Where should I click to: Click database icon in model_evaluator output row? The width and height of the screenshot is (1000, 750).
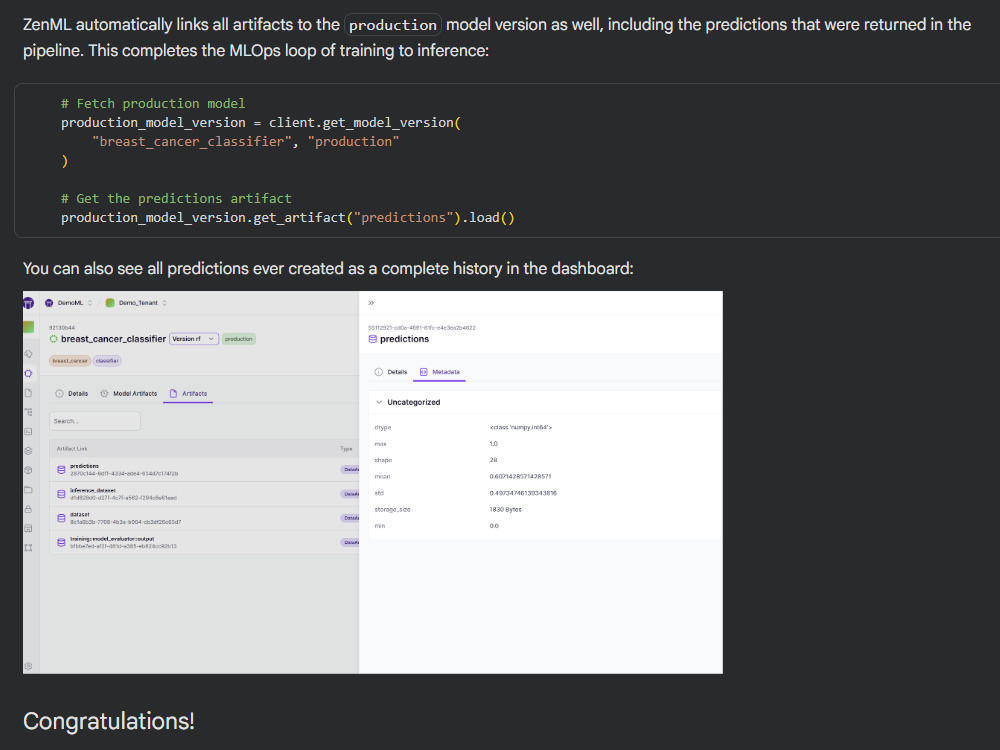61,543
